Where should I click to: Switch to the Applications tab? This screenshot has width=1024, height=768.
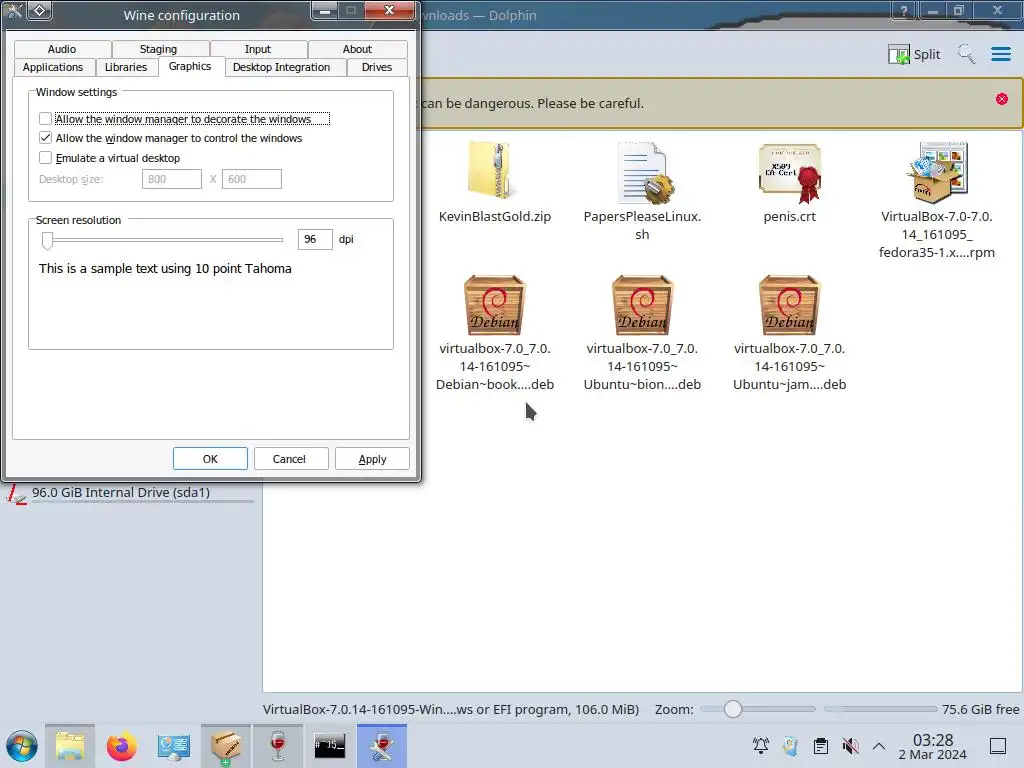pyautogui.click(x=53, y=67)
